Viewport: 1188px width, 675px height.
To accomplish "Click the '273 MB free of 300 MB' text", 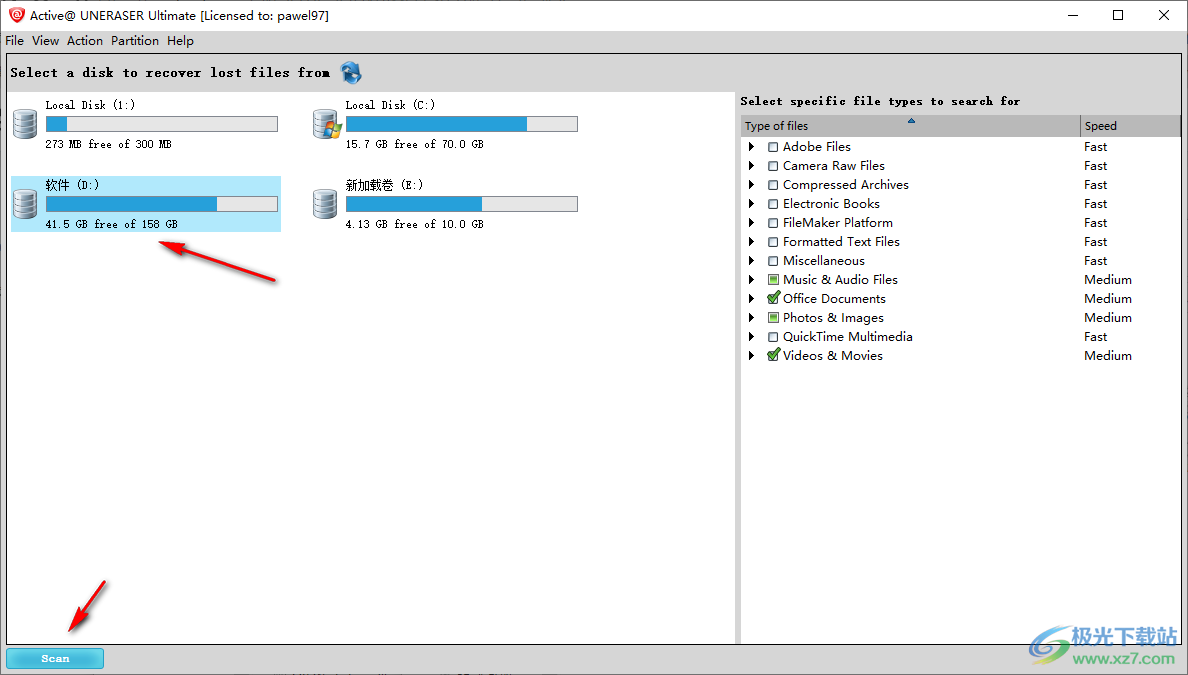I will point(108,144).
